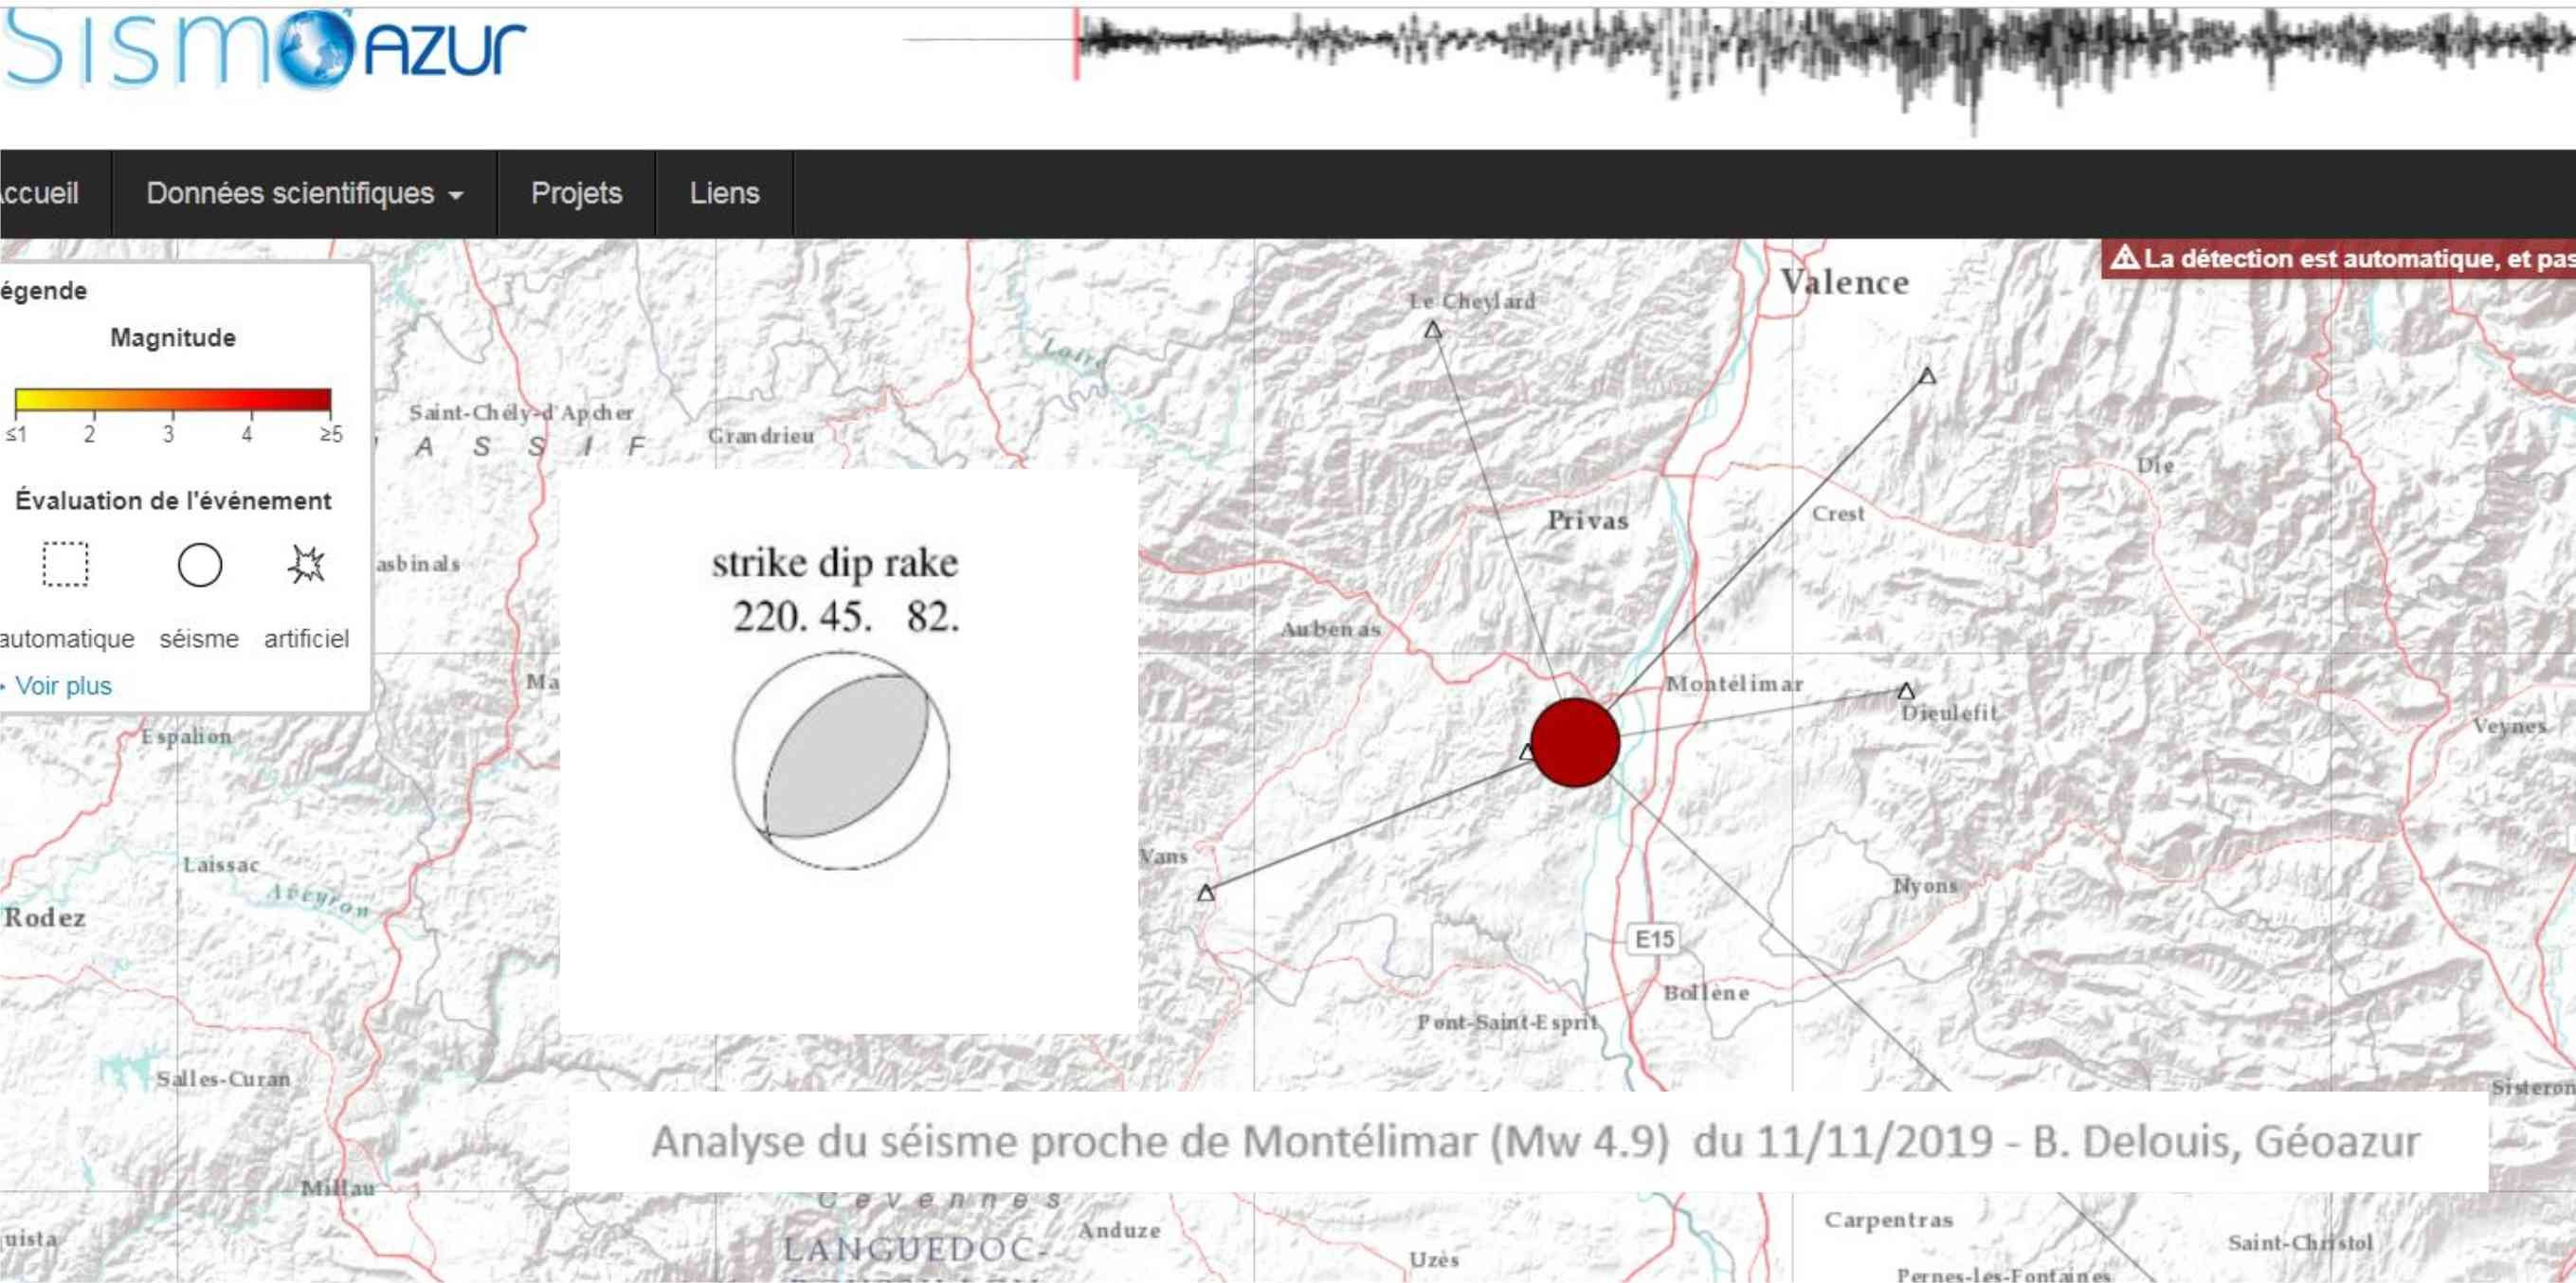The width and height of the screenshot is (2576, 1283).
Task: Click the focal mechanism beachball diagram
Action: (841, 760)
